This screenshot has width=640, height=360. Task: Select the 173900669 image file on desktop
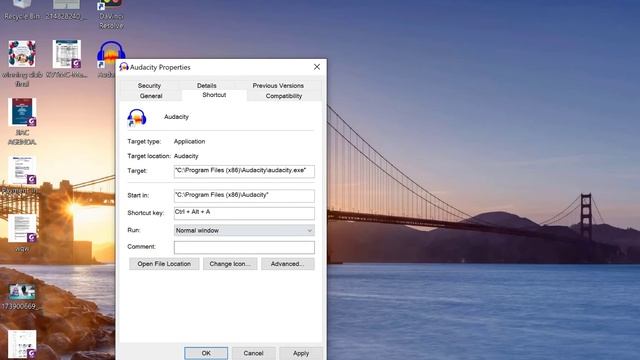point(22,296)
